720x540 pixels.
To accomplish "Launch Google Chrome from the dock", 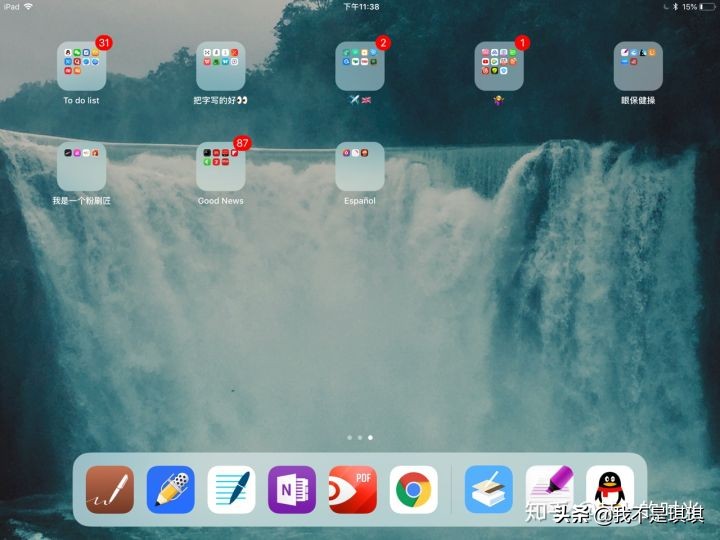I will click(413, 489).
